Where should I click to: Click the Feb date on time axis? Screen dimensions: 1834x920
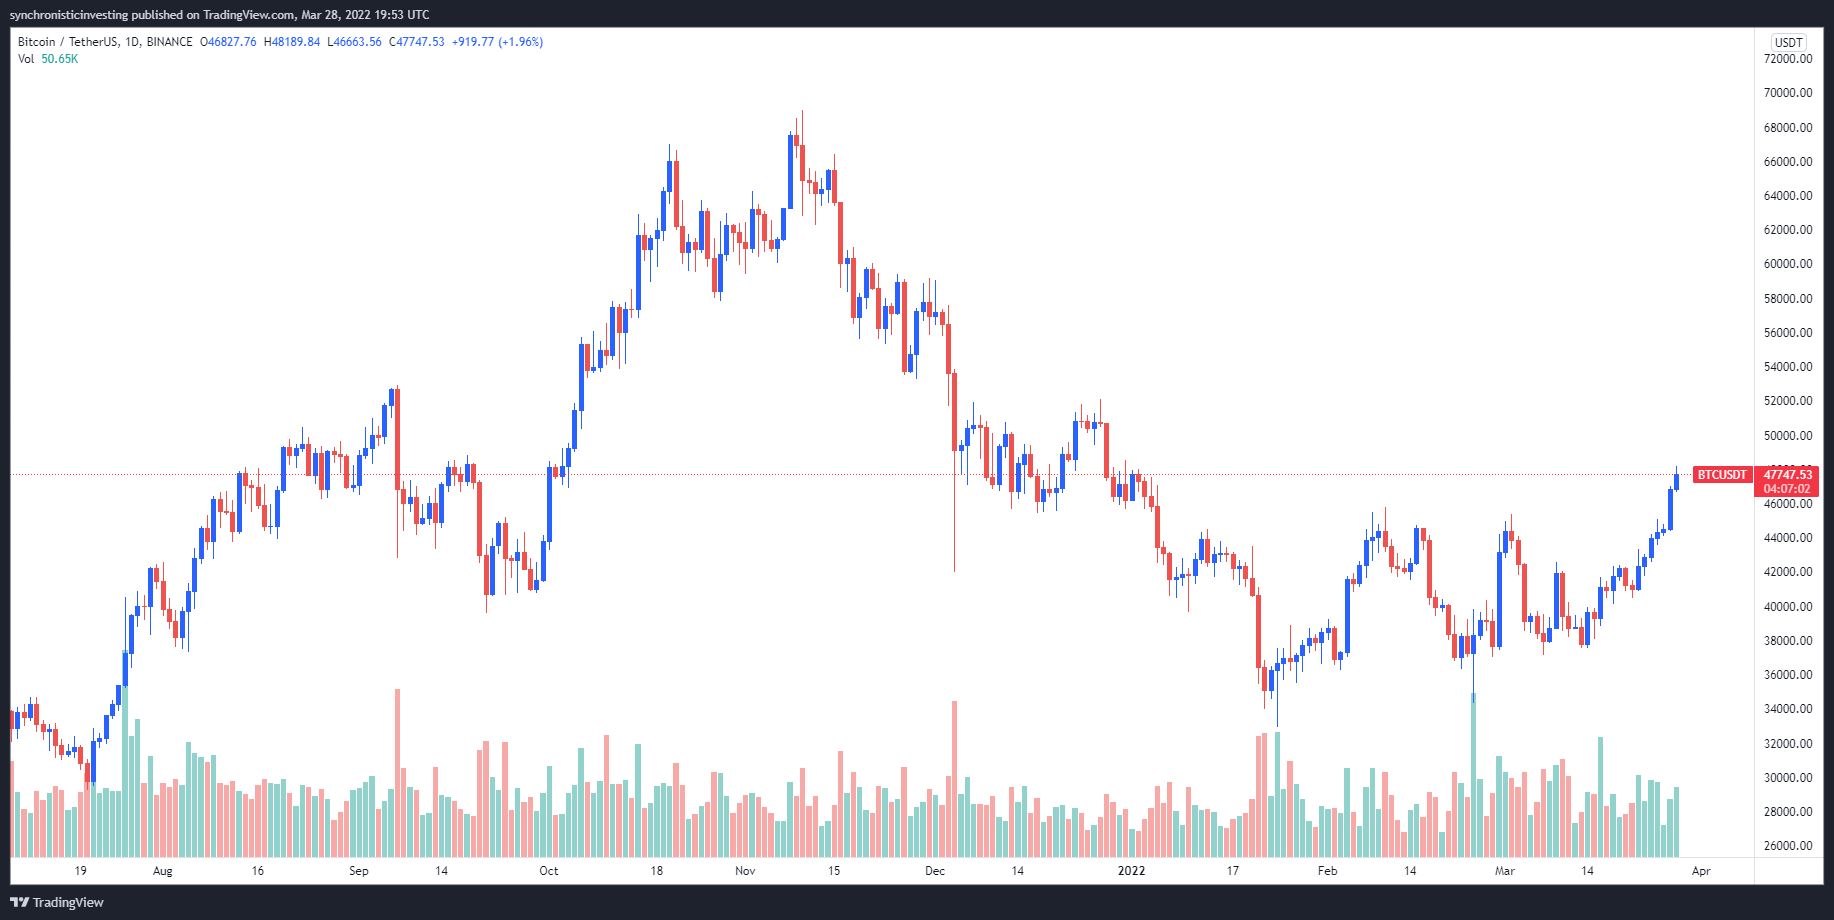click(x=1327, y=871)
